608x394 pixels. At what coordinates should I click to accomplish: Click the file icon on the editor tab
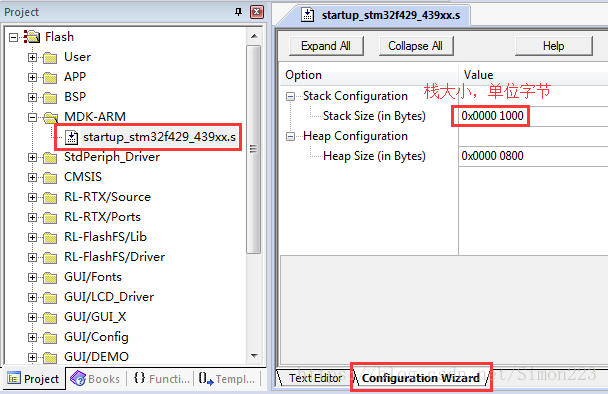(308, 15)
